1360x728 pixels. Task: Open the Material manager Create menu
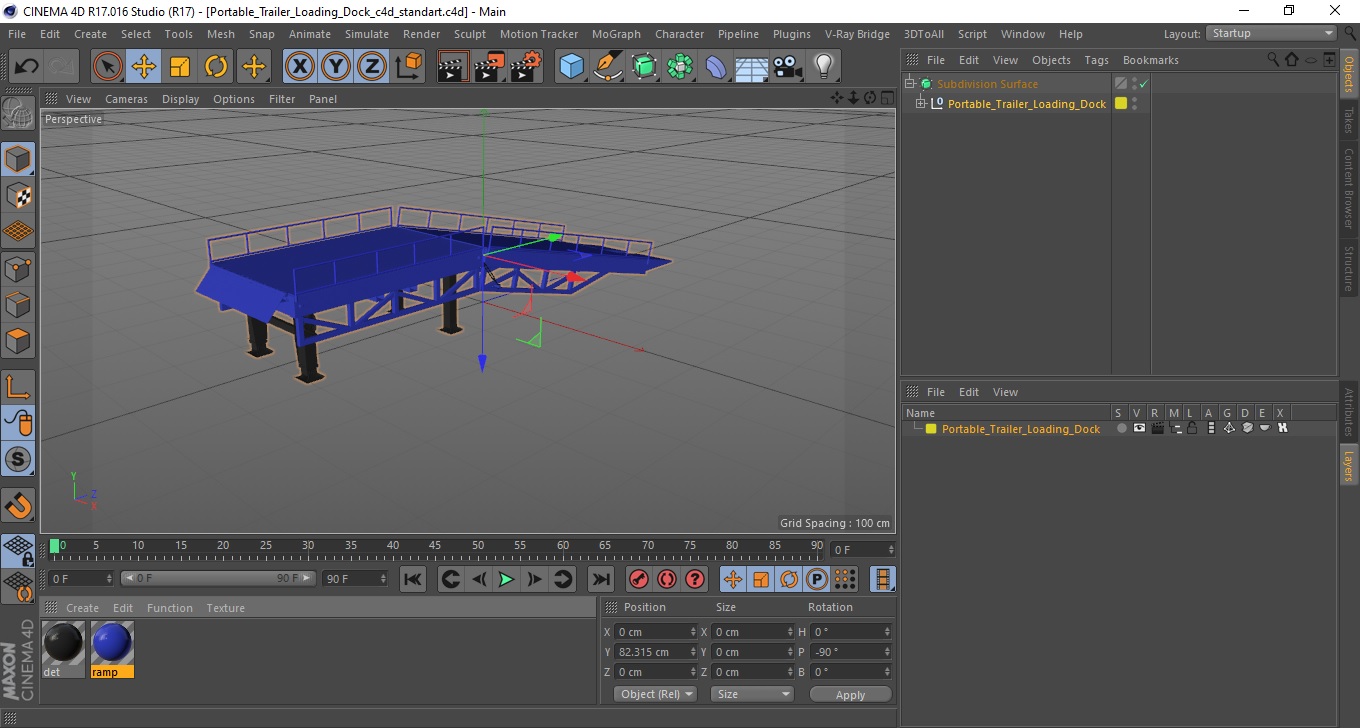(82, 608)
